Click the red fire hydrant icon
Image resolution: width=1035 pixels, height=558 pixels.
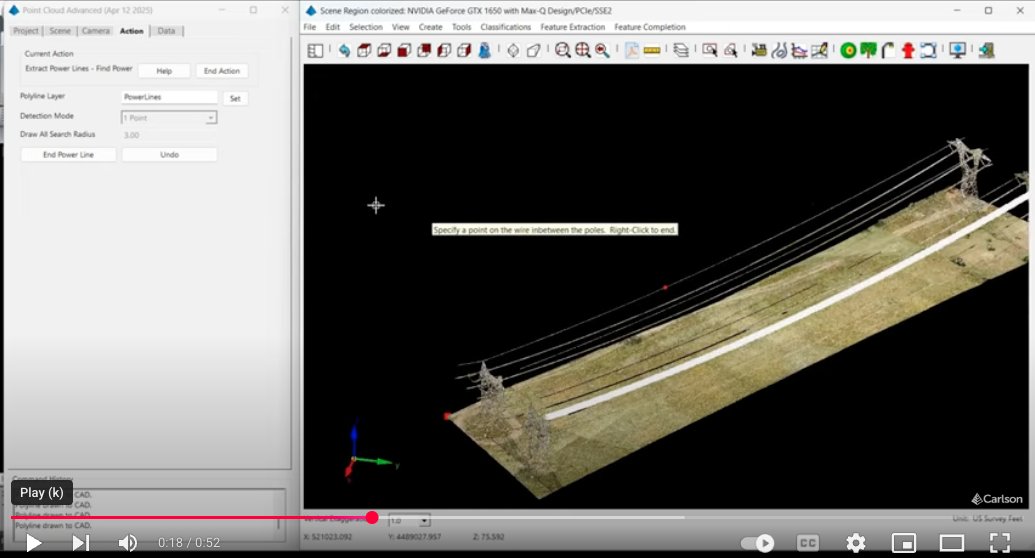(x=908, y=50)
